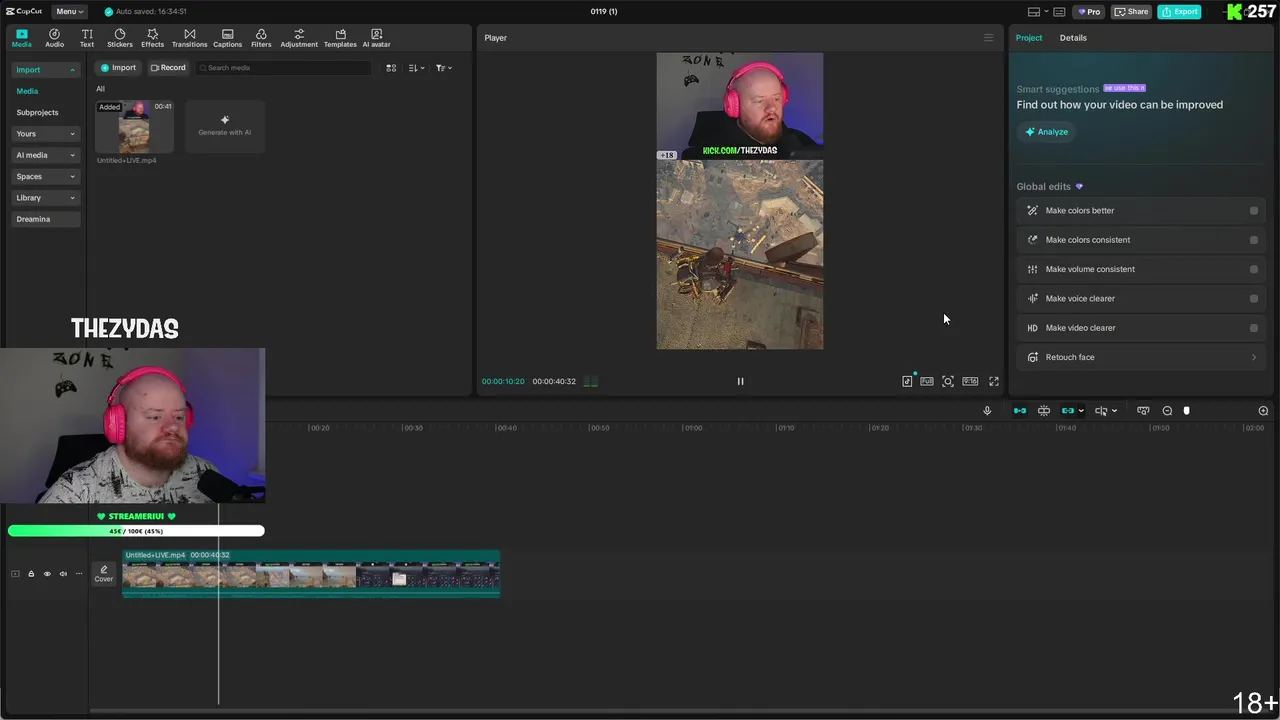
Task: Click the Export button
Action: [1179, 12]
